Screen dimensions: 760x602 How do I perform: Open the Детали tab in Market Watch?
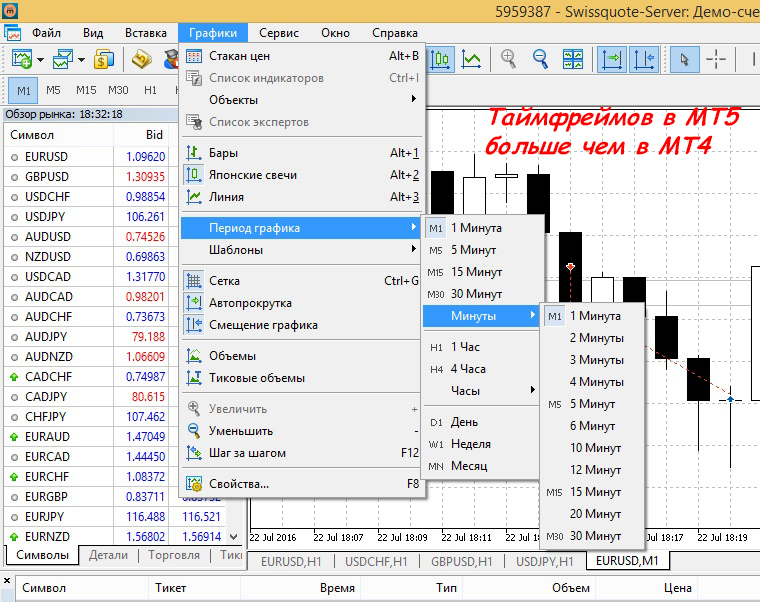(108, 555)
